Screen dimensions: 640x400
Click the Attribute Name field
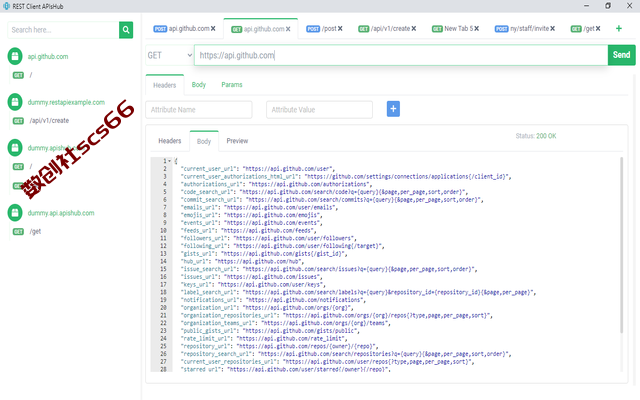198,109
